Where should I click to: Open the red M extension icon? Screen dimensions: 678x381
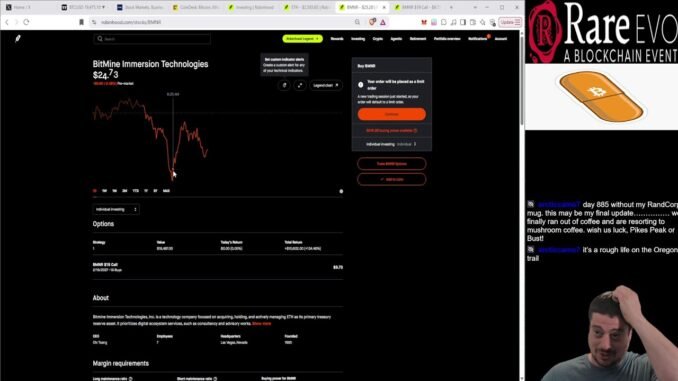coord(424,22)
